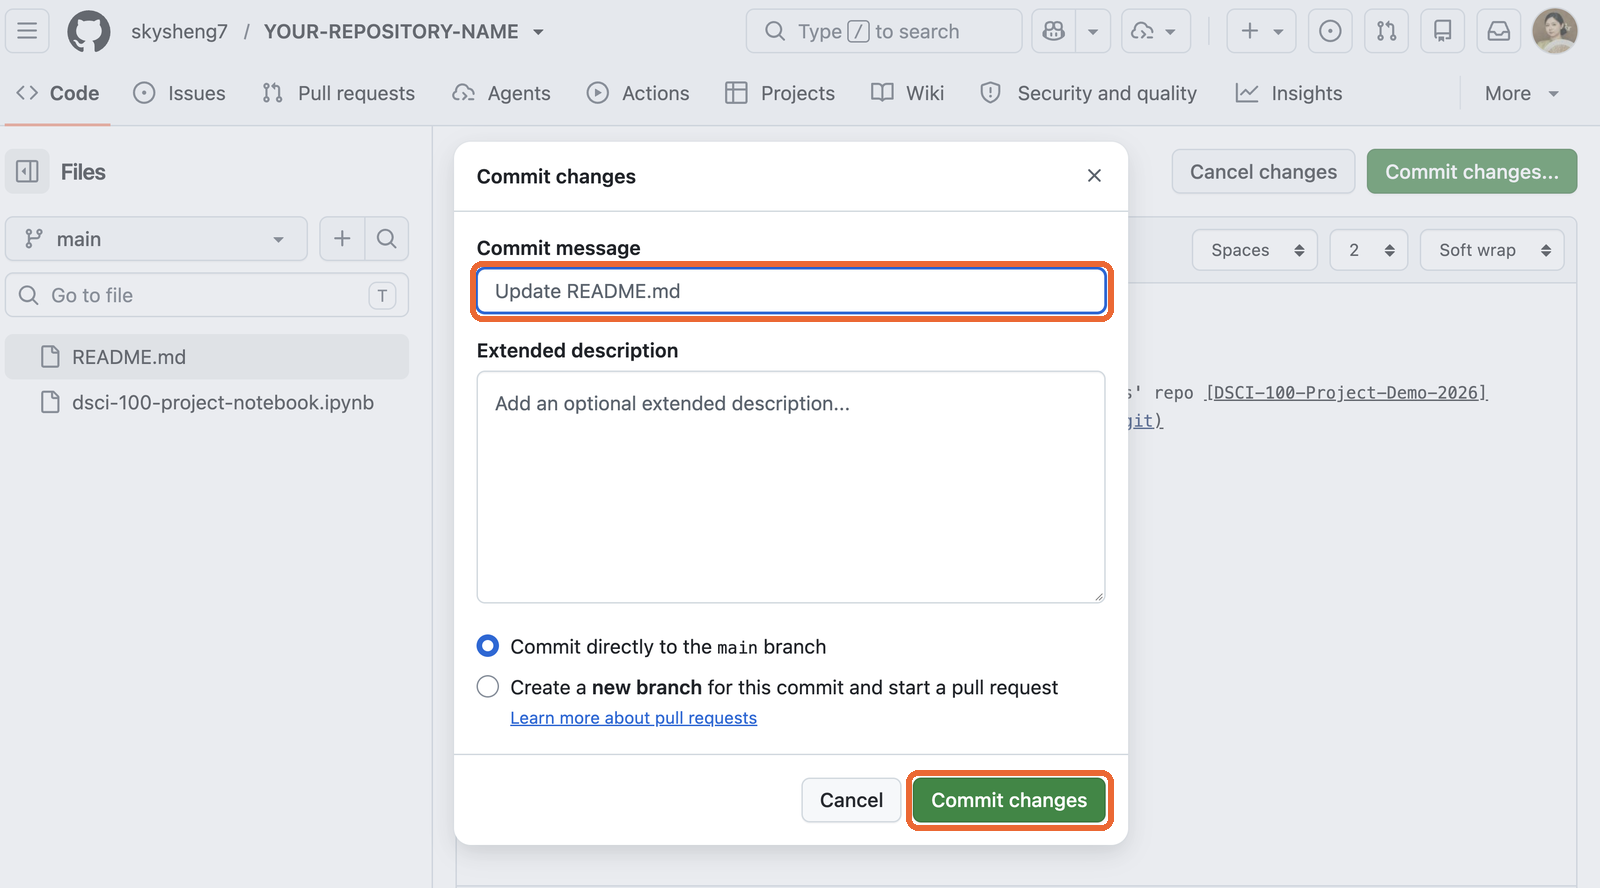The width and height of the screenshot is (1600, 888).
Task: Open the Actions tab
Action: pyautogui.click(x=638, y=93)
